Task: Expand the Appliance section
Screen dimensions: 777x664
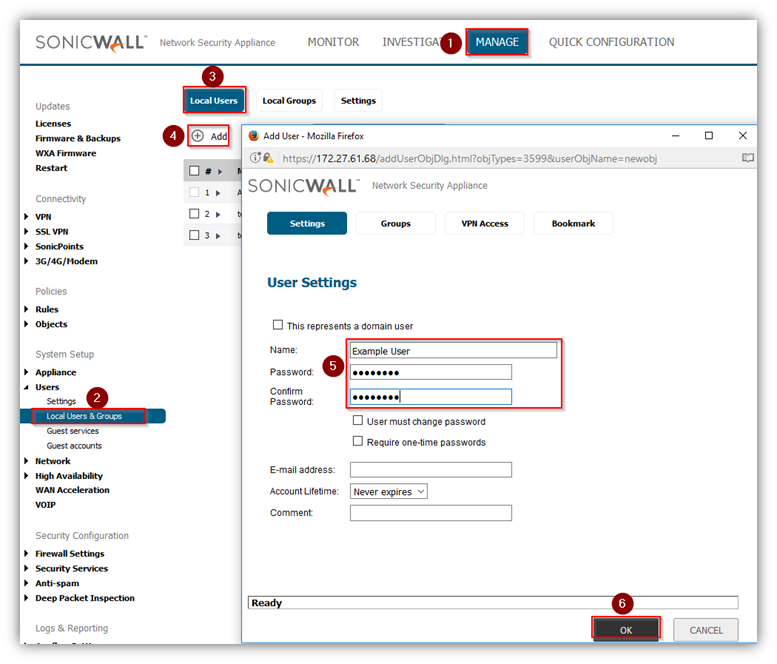Action: (26, 372)
